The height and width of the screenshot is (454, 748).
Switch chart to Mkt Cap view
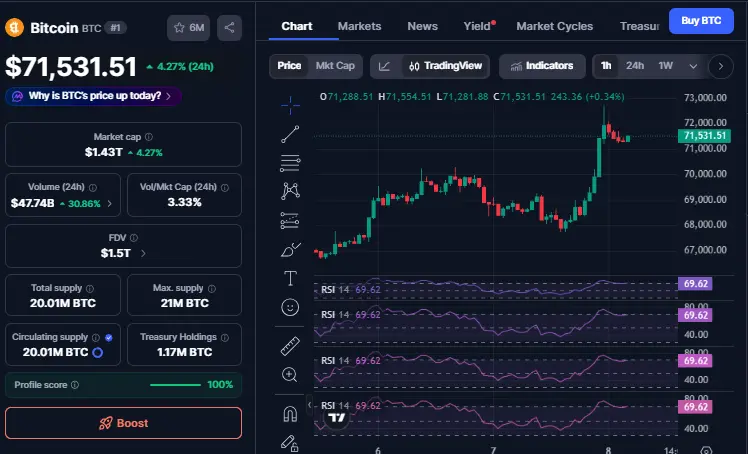click(335, 66)
